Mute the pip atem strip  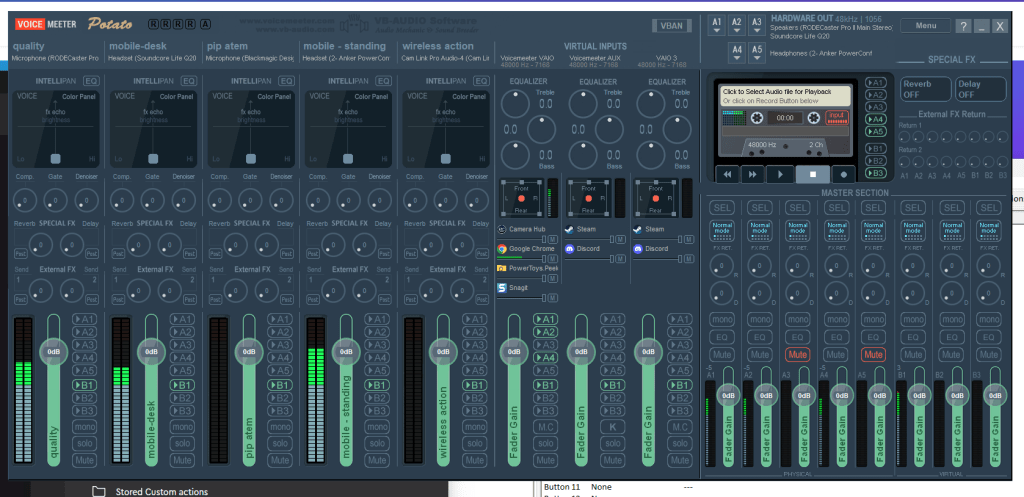pyautogui.click(x=280, y=460)
